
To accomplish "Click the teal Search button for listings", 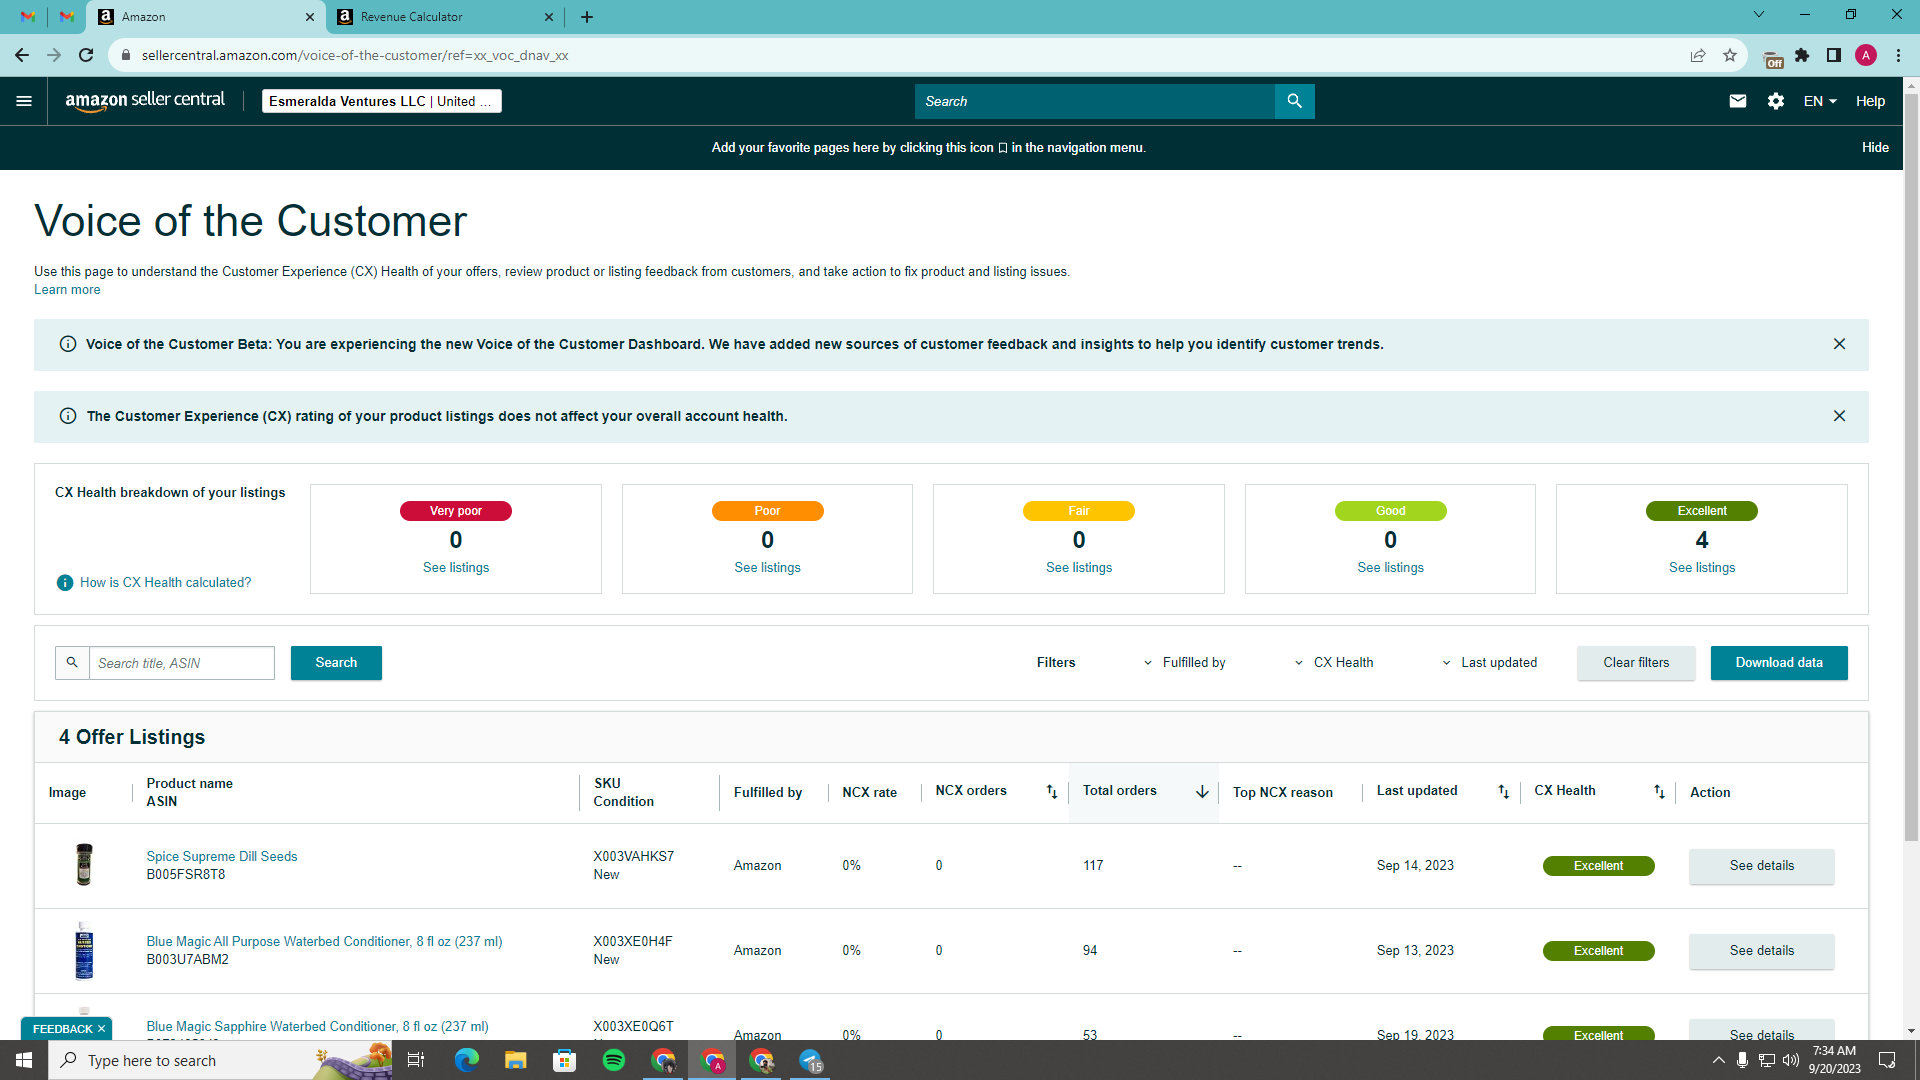I will [336, 663].
